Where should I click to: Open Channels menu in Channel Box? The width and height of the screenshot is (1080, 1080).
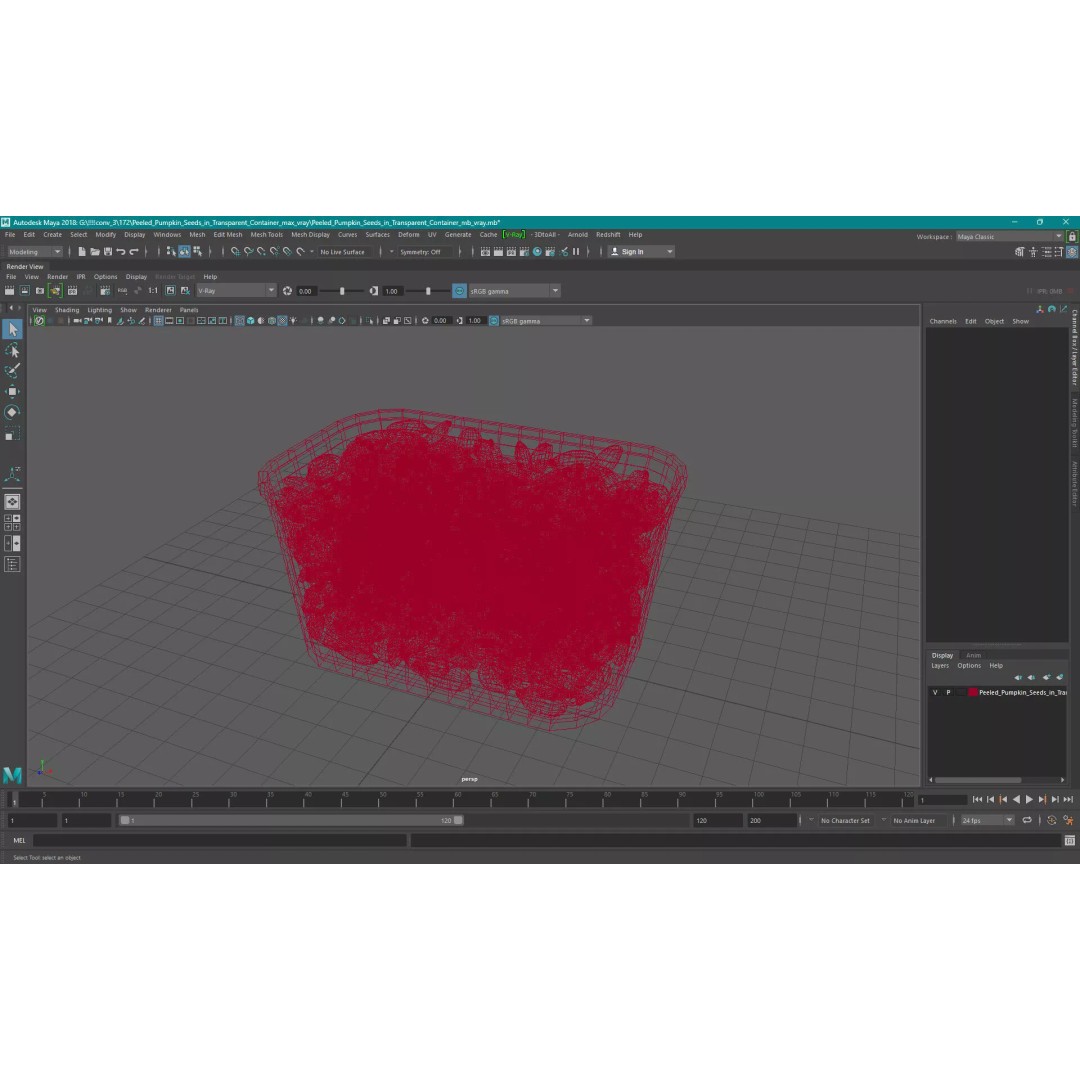943,322
